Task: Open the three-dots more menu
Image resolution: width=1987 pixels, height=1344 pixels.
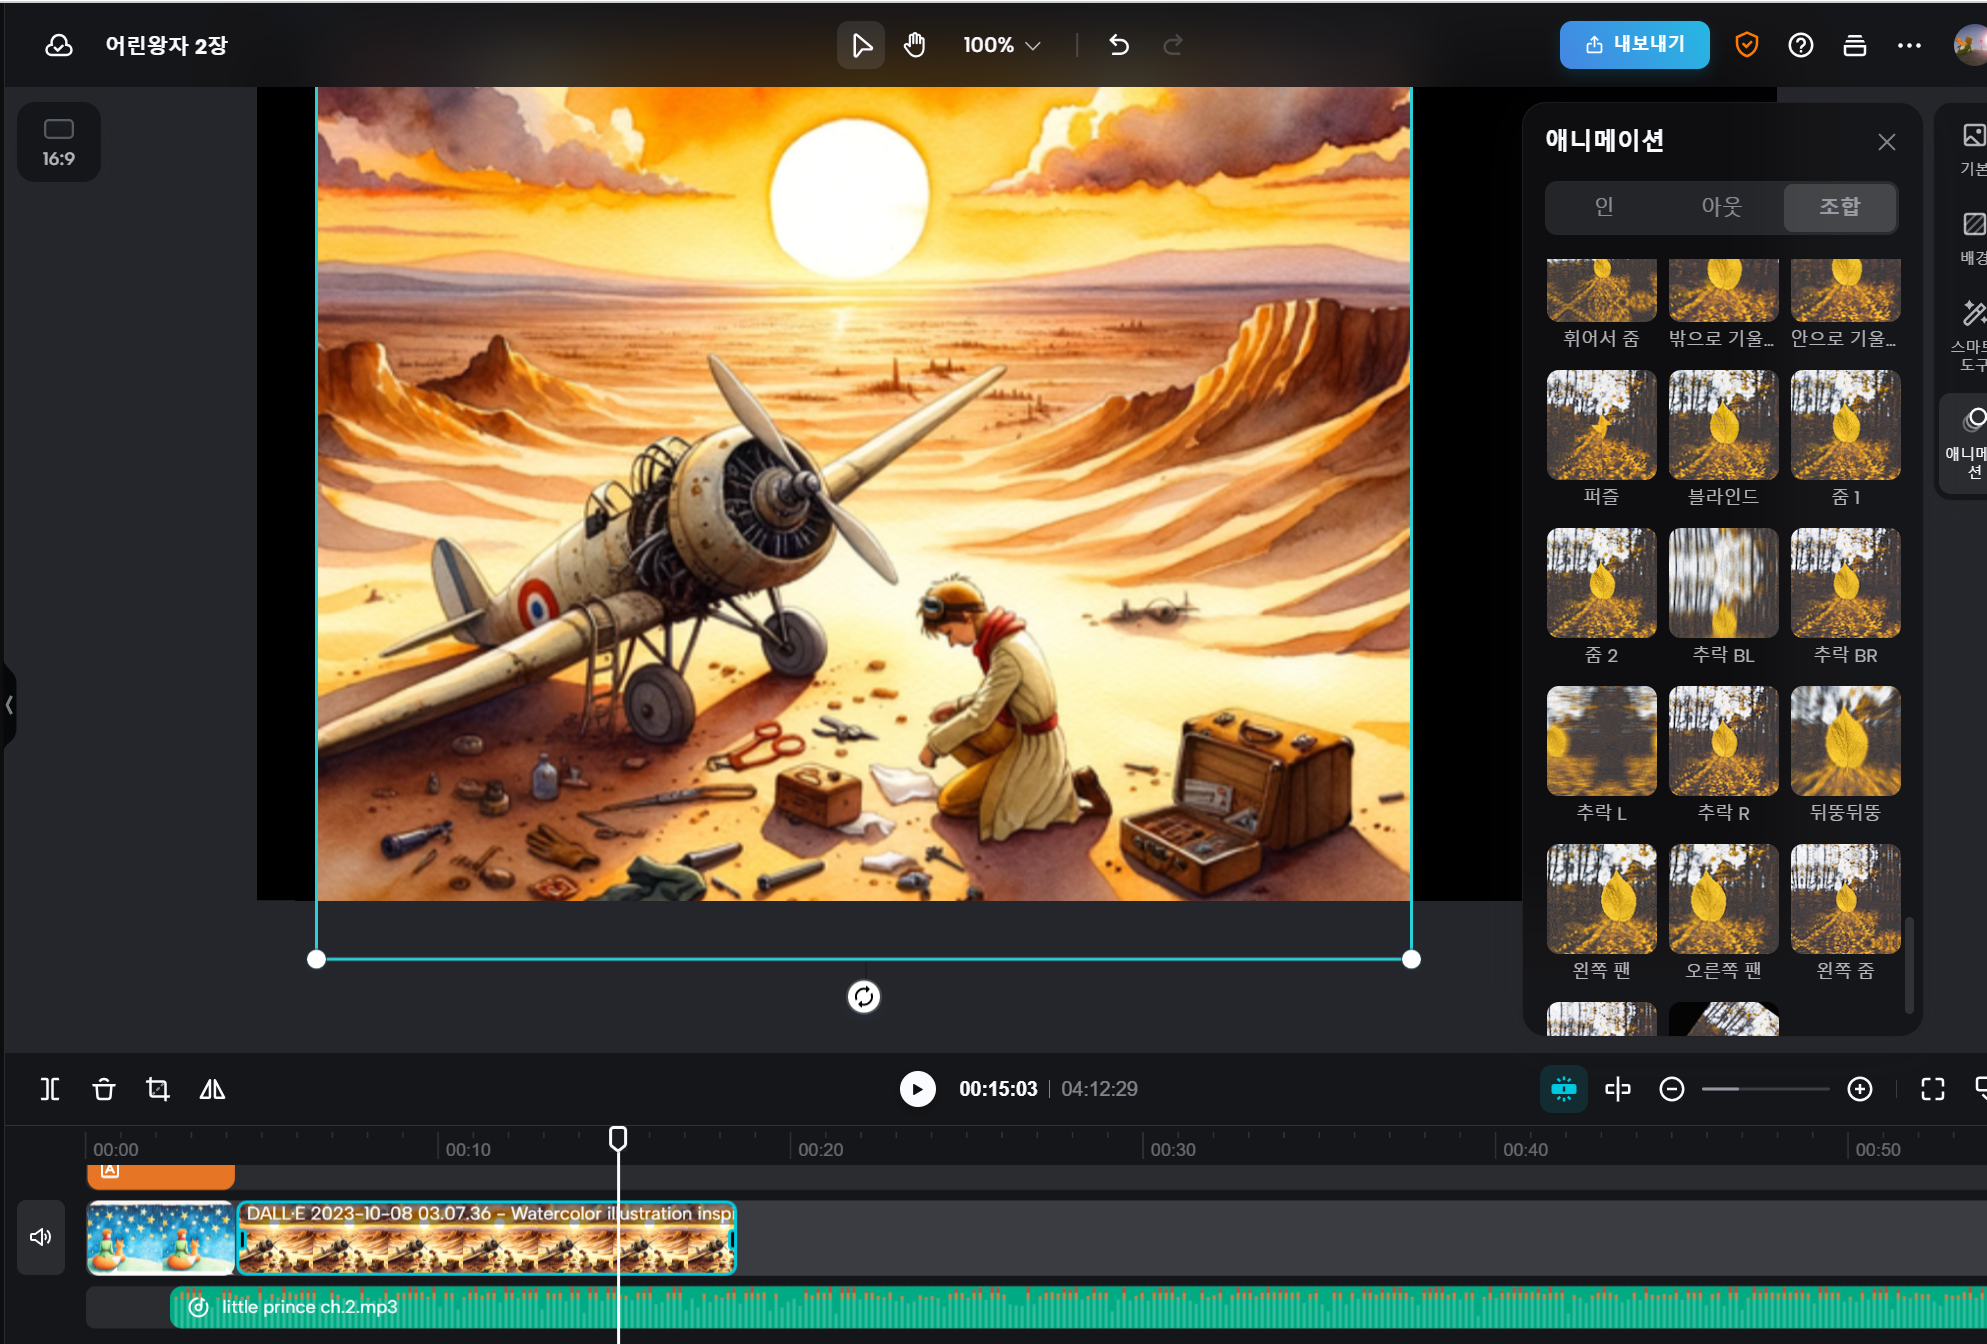Action: tap(1909, 45)
